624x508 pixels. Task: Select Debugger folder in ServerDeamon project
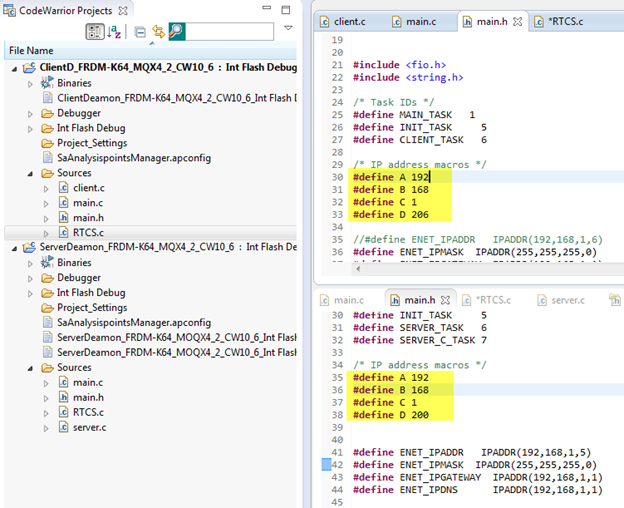tap(79, 278)
